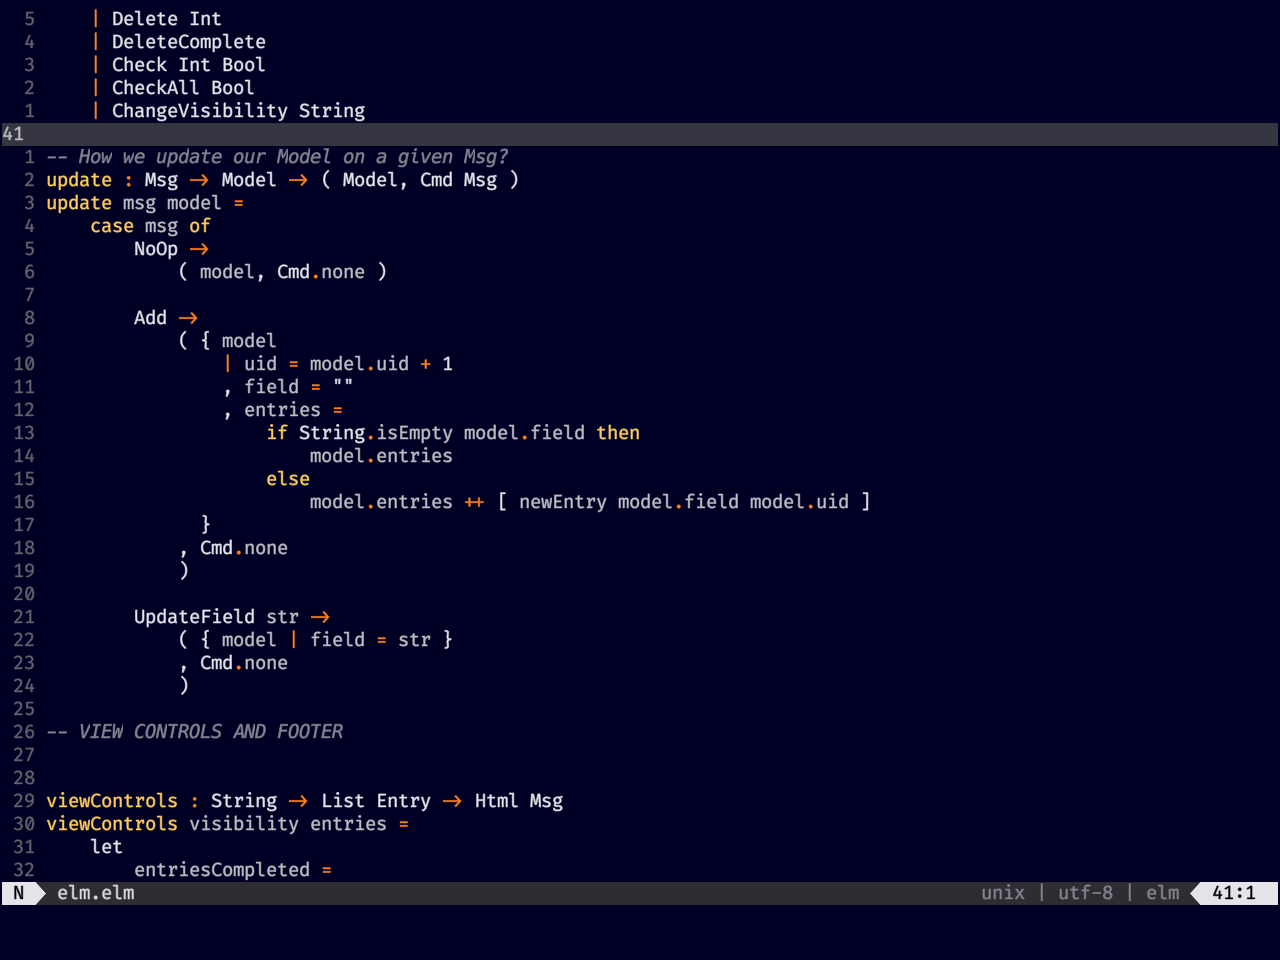Viewport: 1280px width, 960px height.
Task: Click '( model, Cmd.none )' expression
Action: point(283,272)
